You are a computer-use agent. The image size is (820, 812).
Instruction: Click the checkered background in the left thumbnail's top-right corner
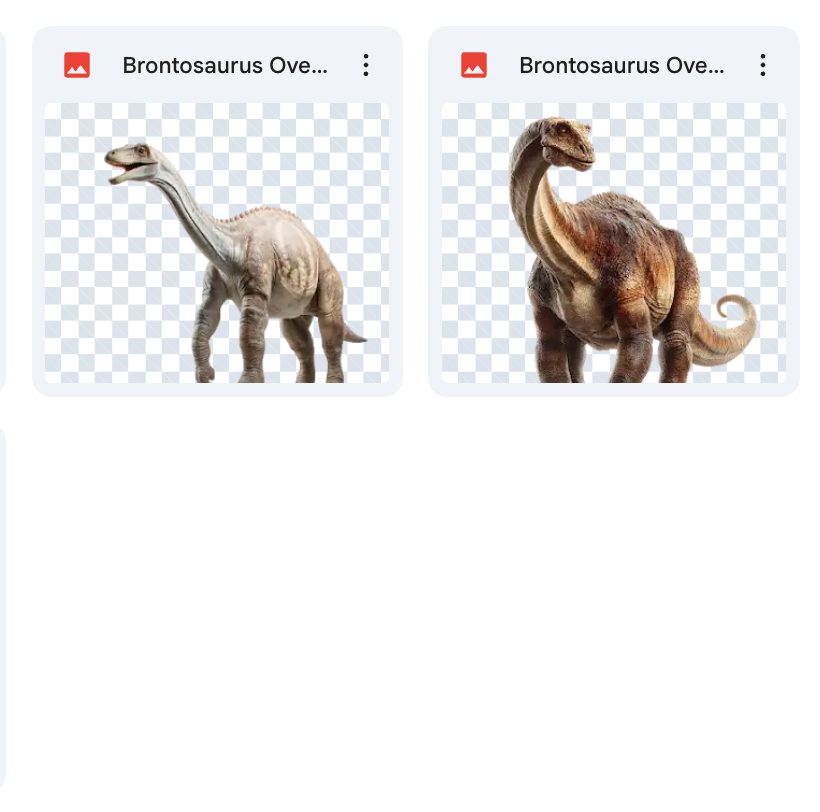click(366, 125)
